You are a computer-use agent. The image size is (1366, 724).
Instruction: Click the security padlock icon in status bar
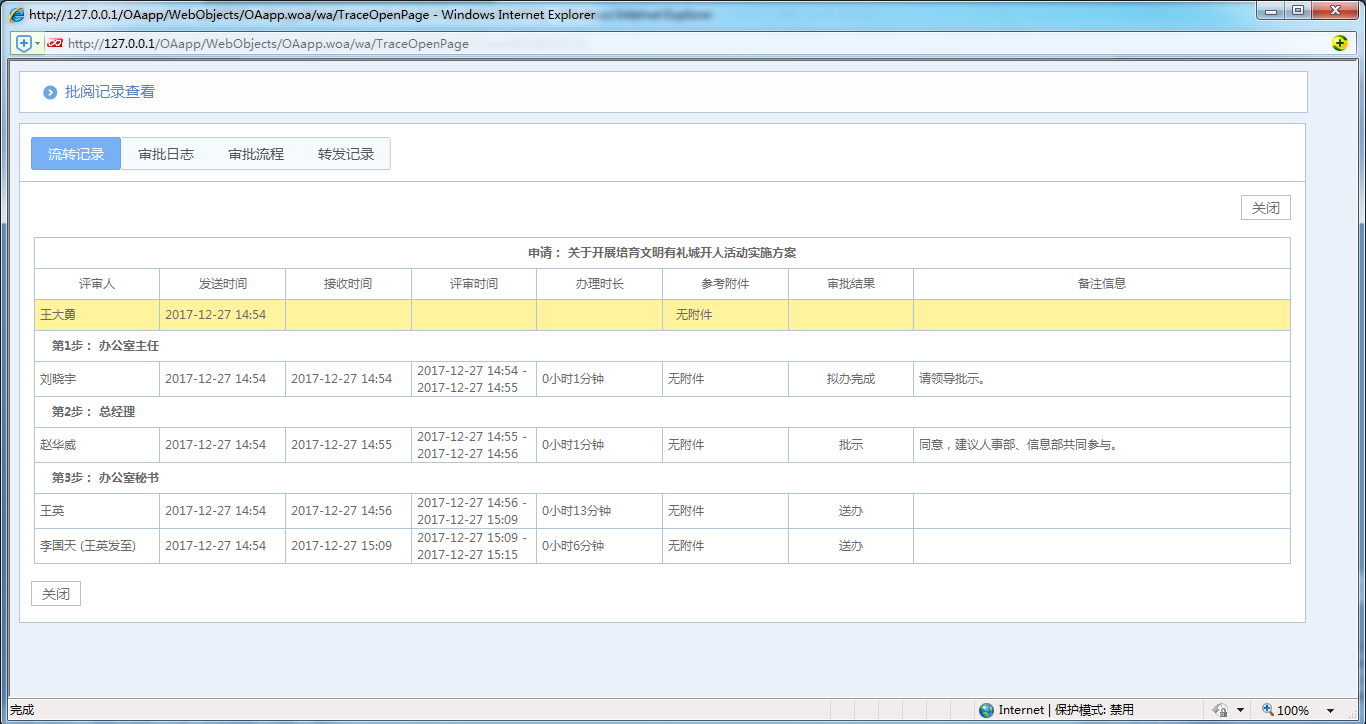pos(1220,710)
